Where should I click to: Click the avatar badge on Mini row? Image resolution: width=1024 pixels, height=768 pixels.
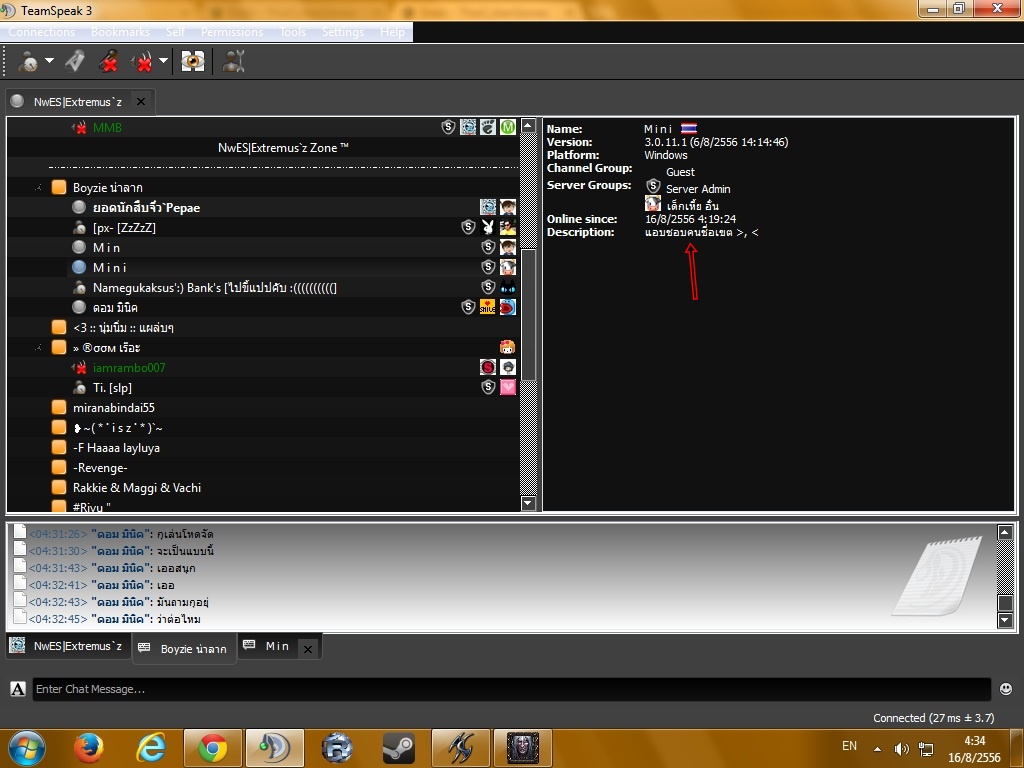[x=507, y=267]
